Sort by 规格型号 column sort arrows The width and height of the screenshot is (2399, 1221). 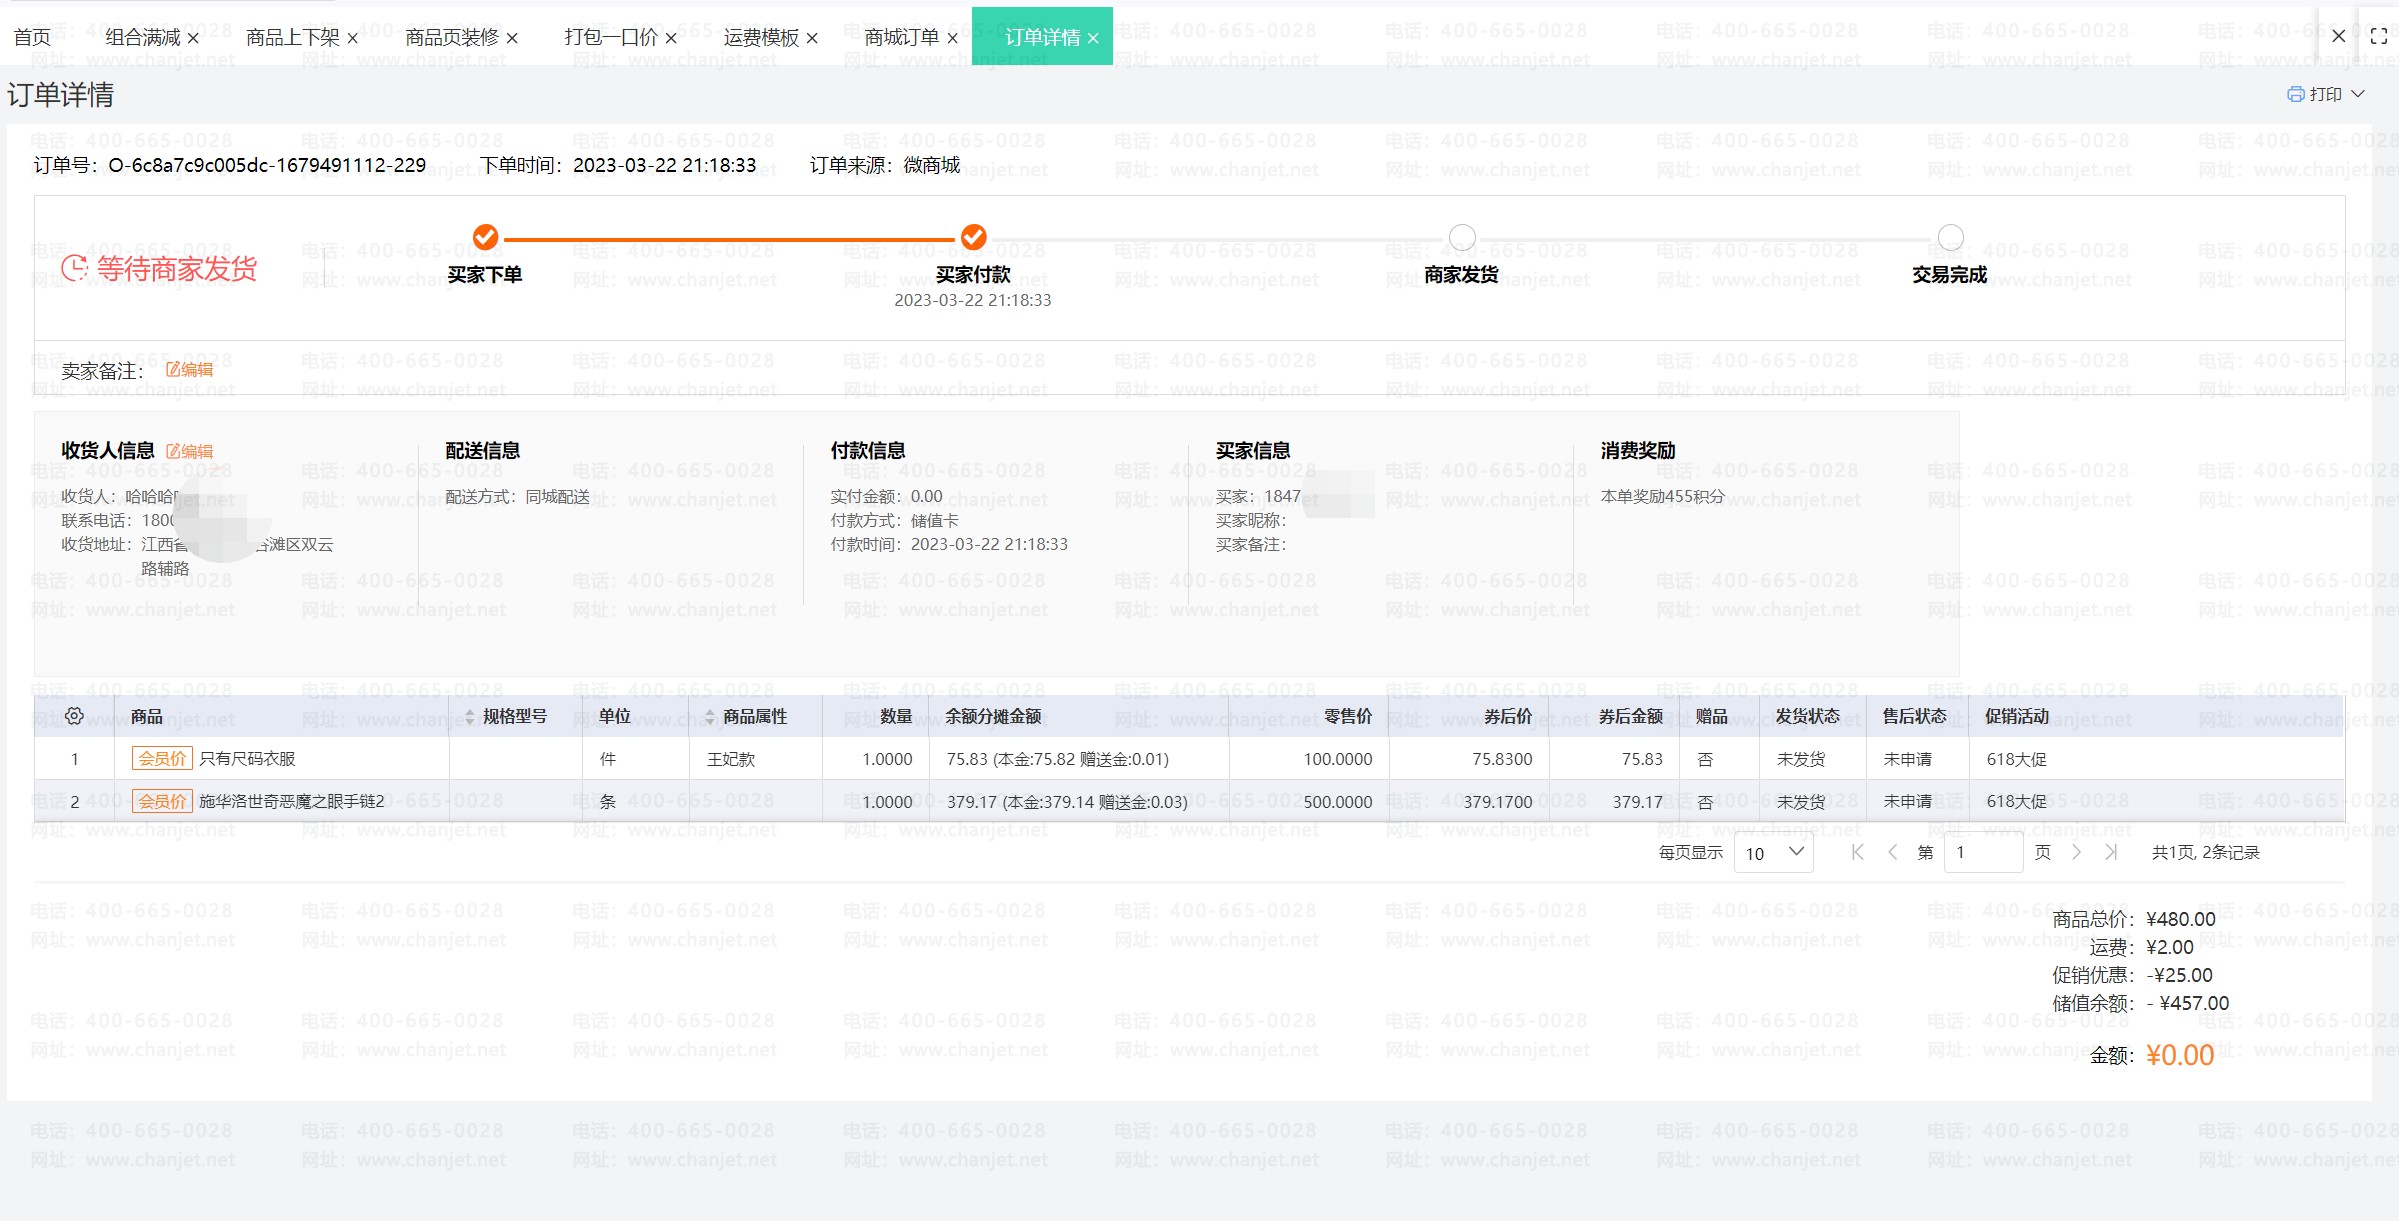tap(470, 717)
